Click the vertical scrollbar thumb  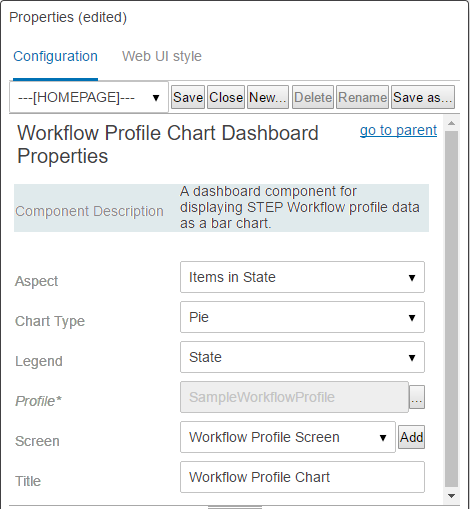coord(451,309)
